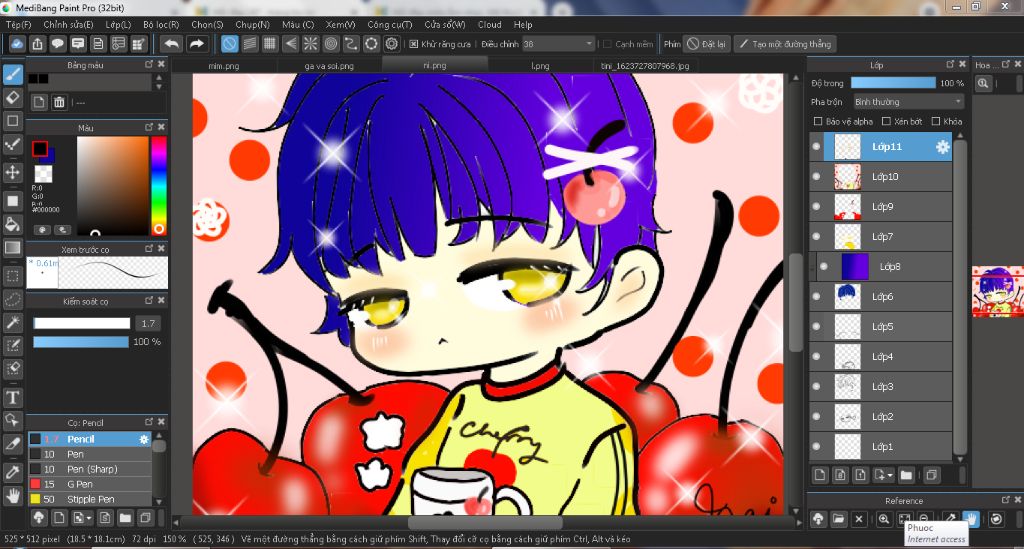Adjust the Độ trong opacity slider
Screen dimensions: 1024x549
tap(893, 83)
